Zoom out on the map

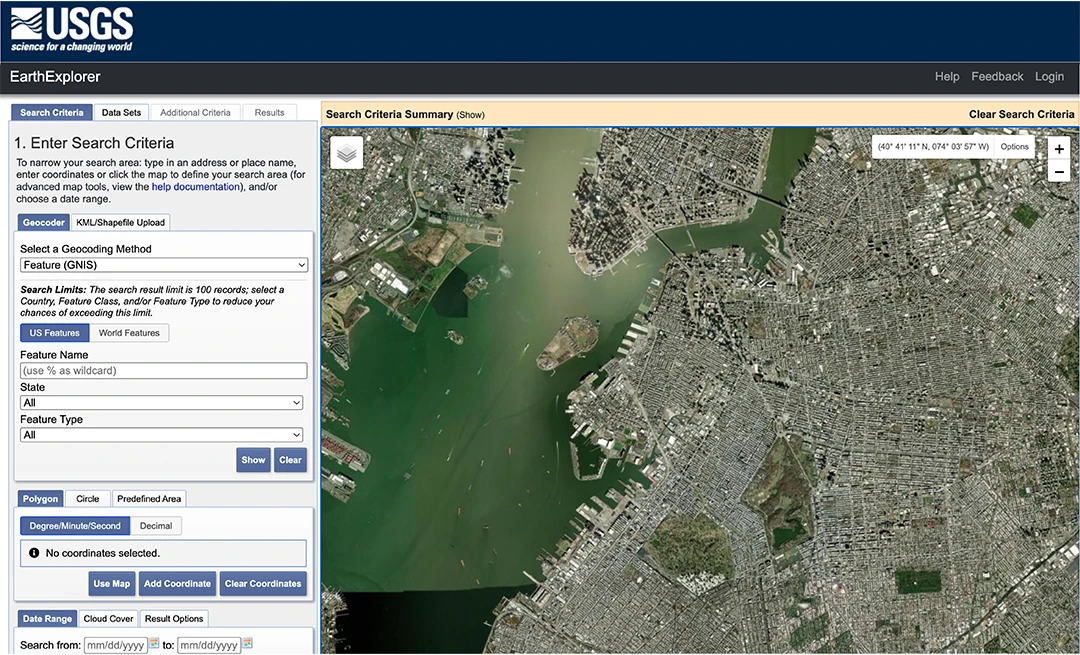pyautogui.click(x=1060, y=172)
